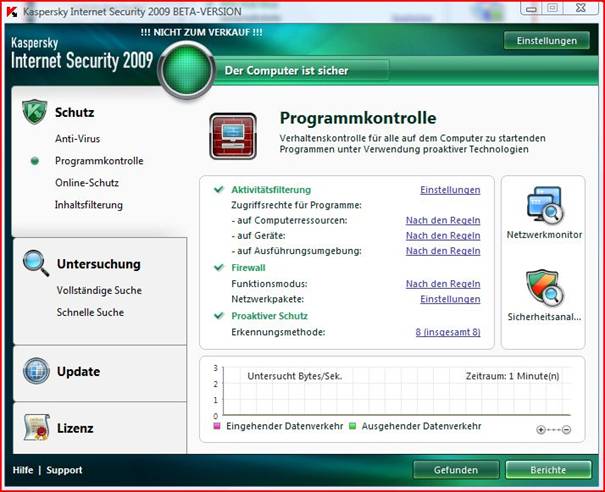Select Online-Schutz in the sidebar
Viewport: 605px width, 492px height.
click(x=87, y=183)
